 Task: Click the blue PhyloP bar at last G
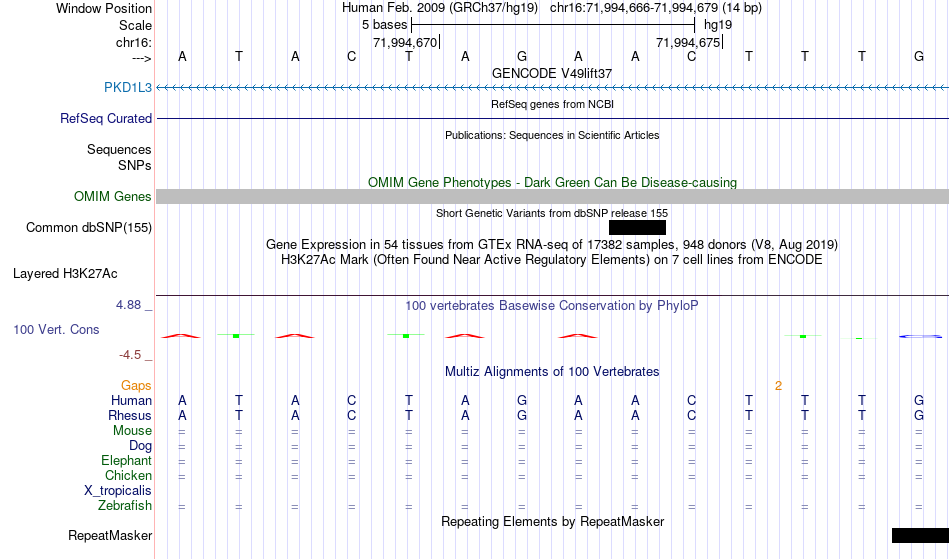pos(920,336)
